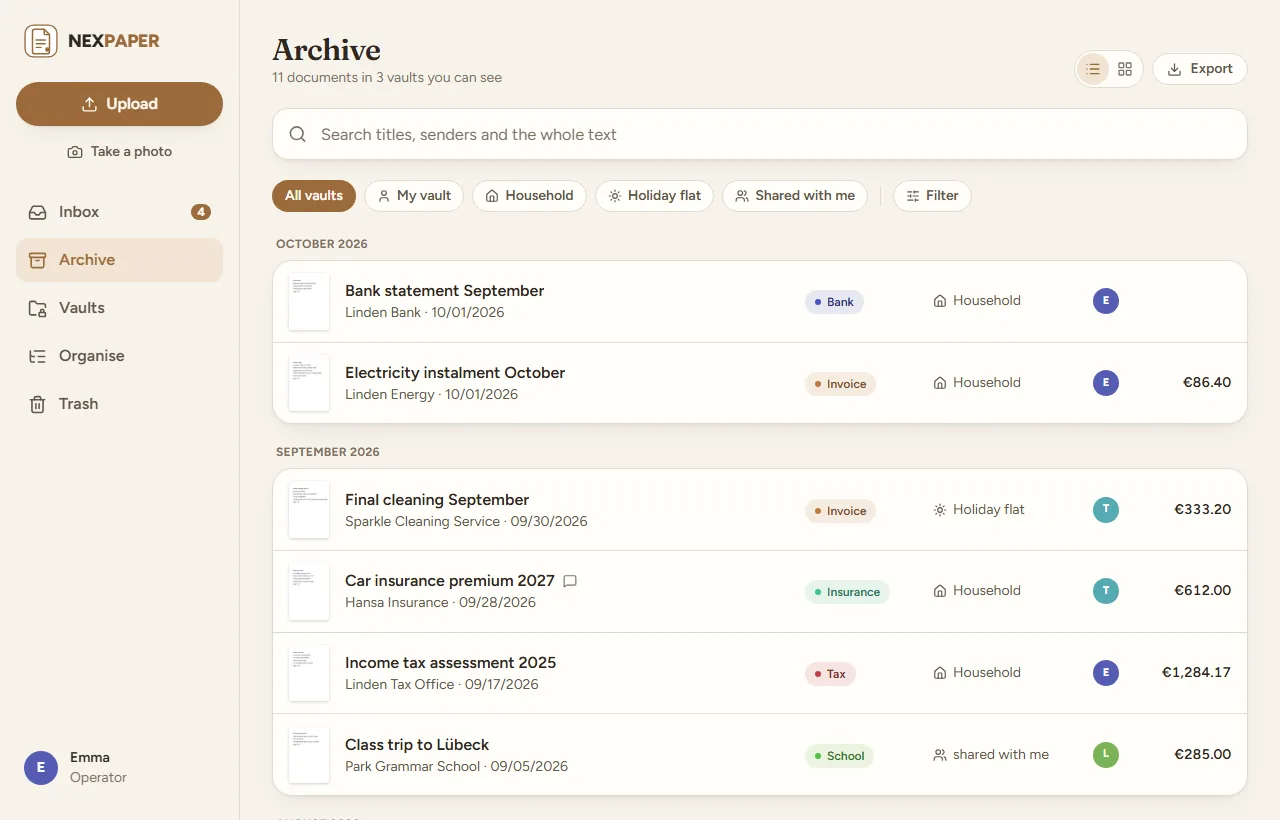Click owner avatar L on Class trip row

point(1106,755)
